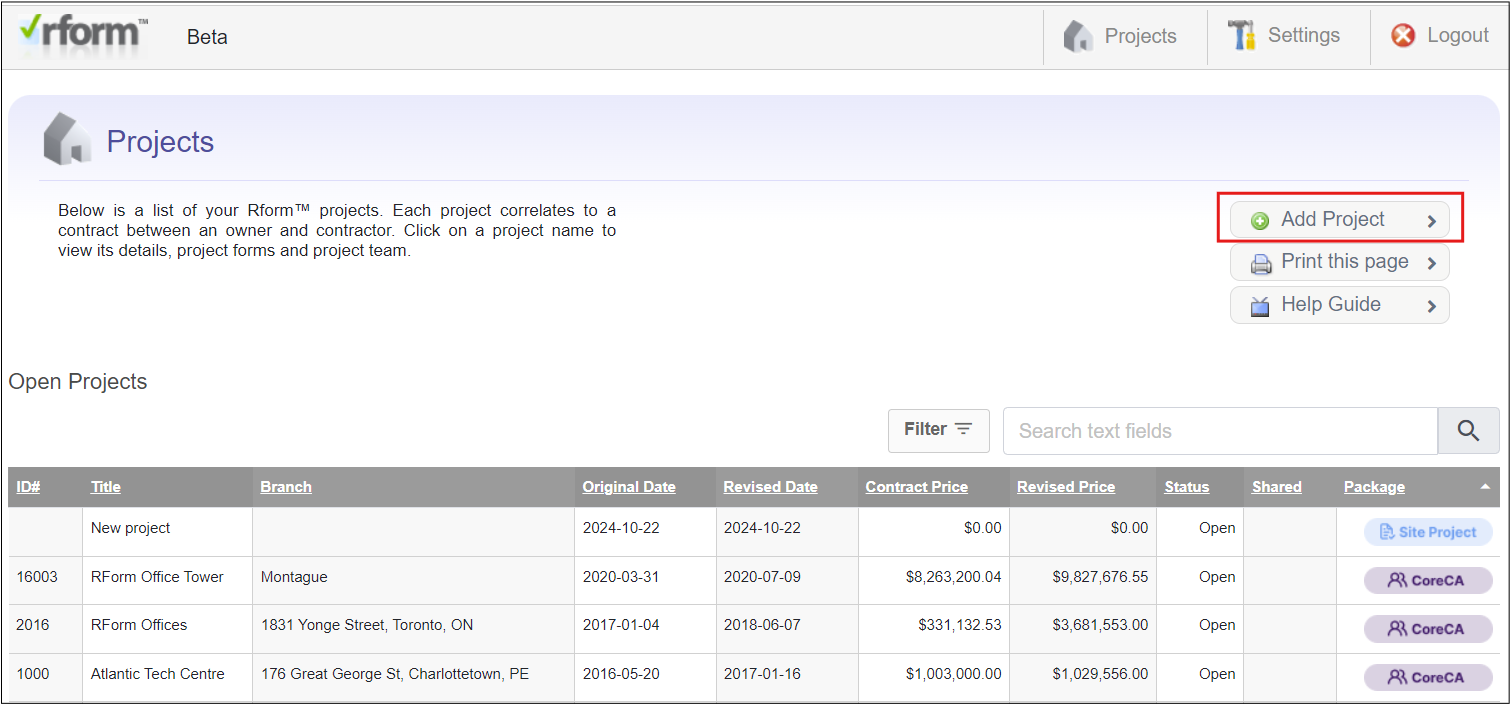Click chevron arrow on Help Guide
This screenshot has width=1511, height=704.
click(x=1432, y=306)
